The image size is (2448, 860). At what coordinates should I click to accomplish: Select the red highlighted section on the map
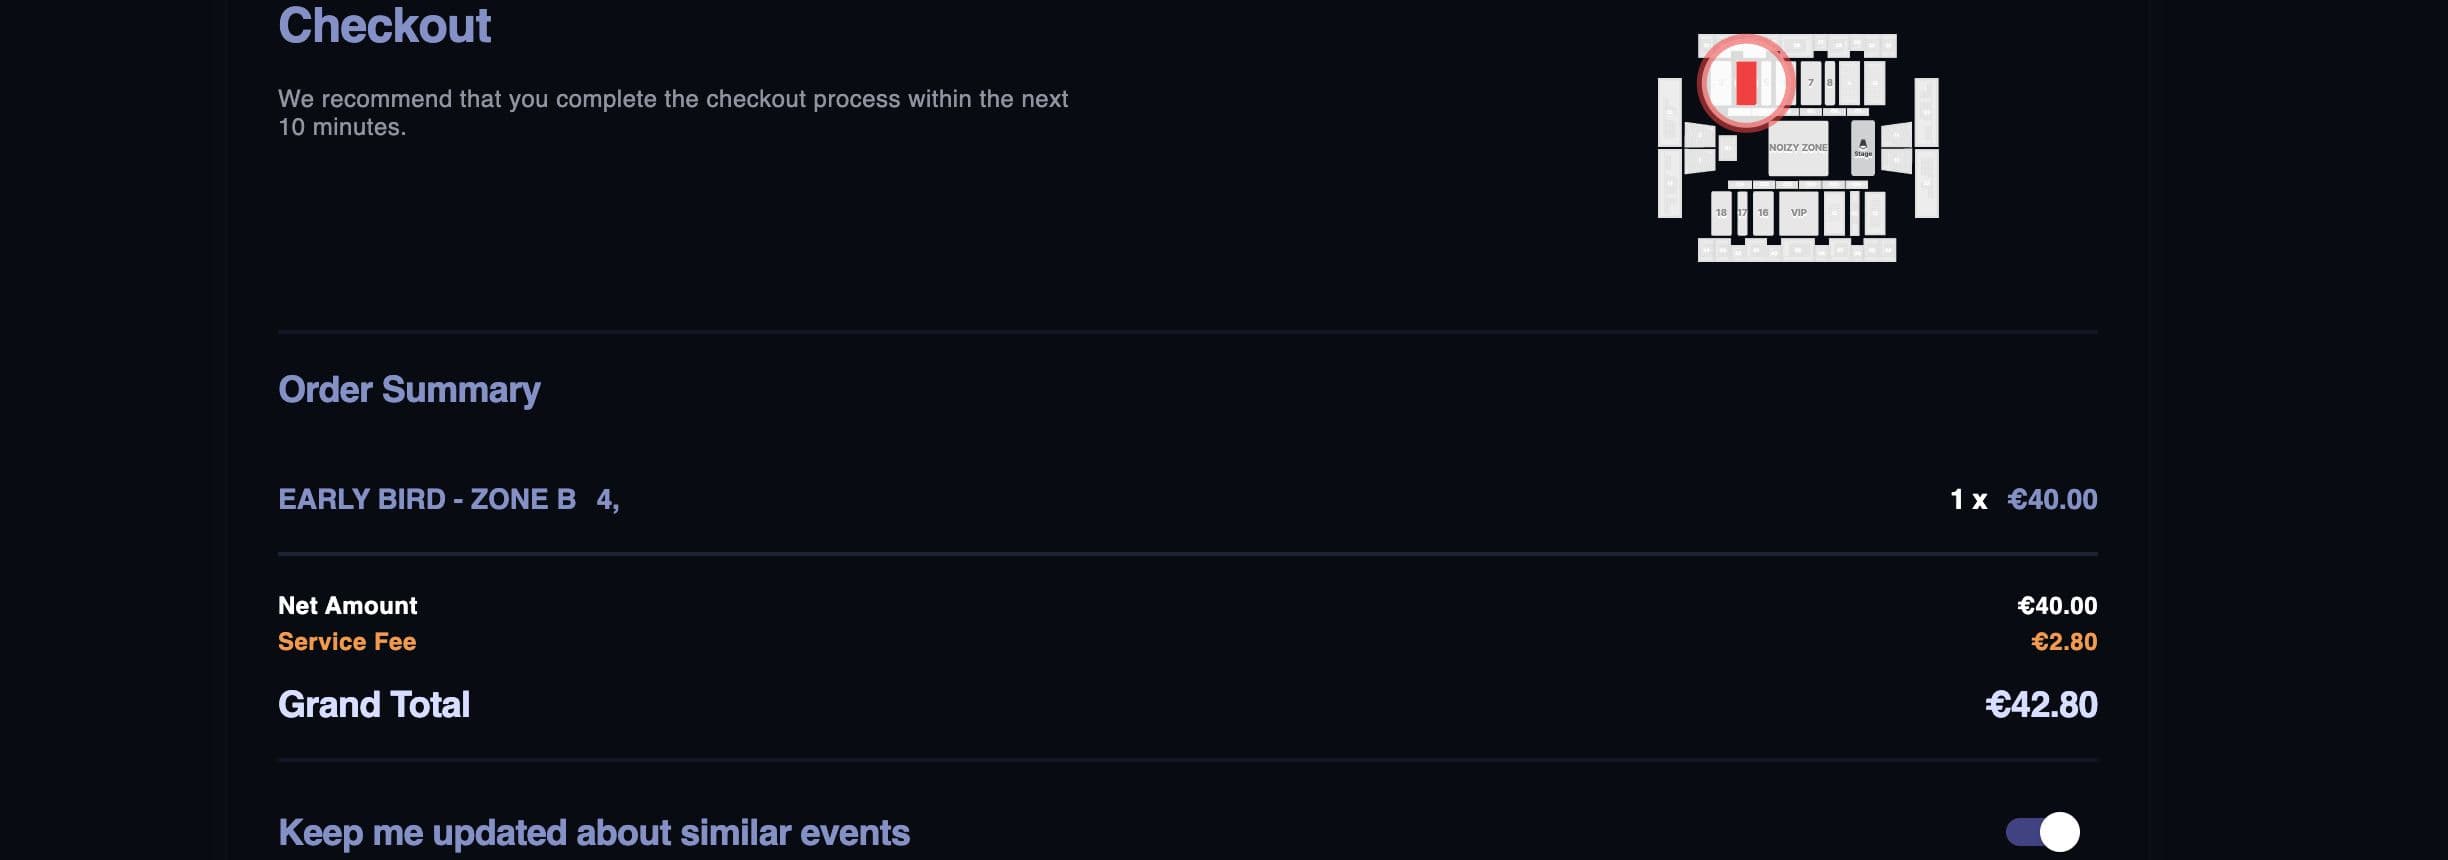[x=1746, y=83]
